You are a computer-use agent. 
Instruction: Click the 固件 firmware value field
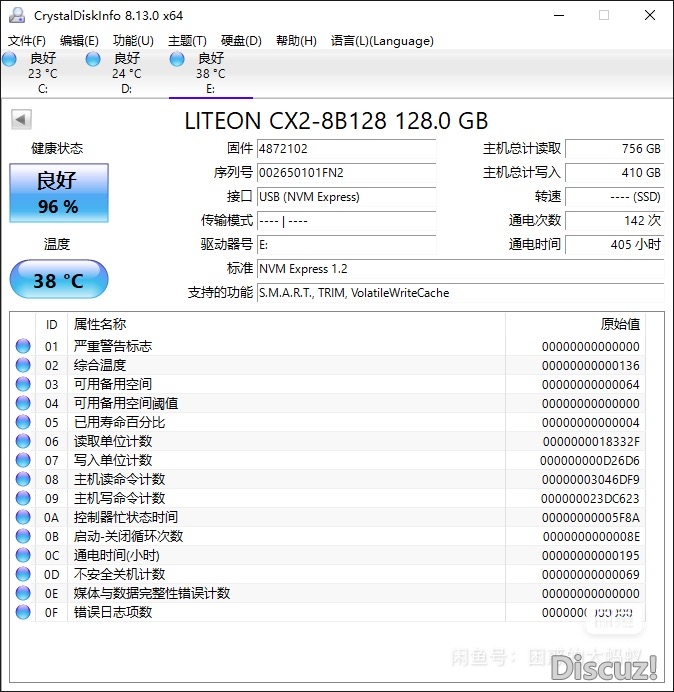pos(346,149)
